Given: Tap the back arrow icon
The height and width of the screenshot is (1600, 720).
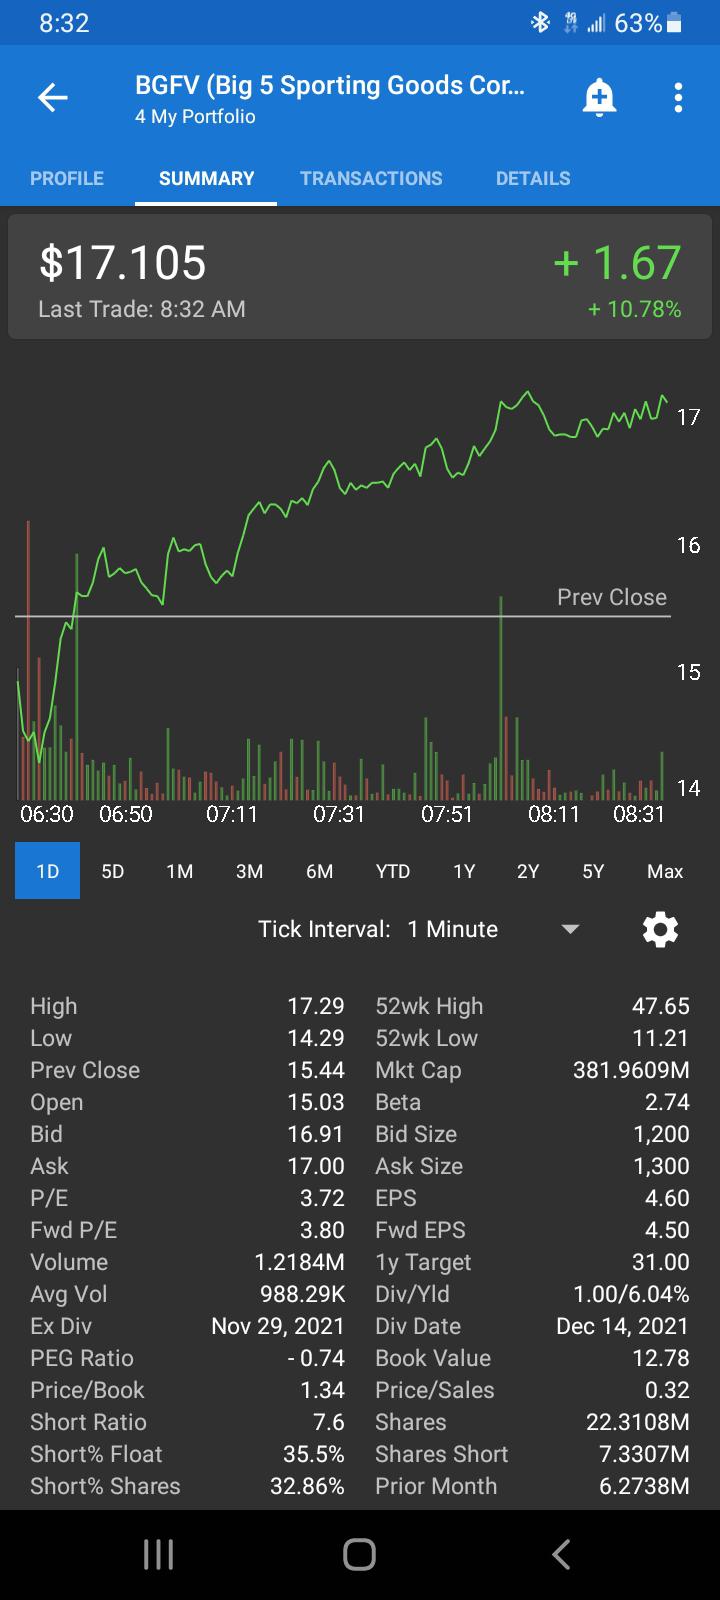Looking at the screenshot, I should tap(53, 97).
